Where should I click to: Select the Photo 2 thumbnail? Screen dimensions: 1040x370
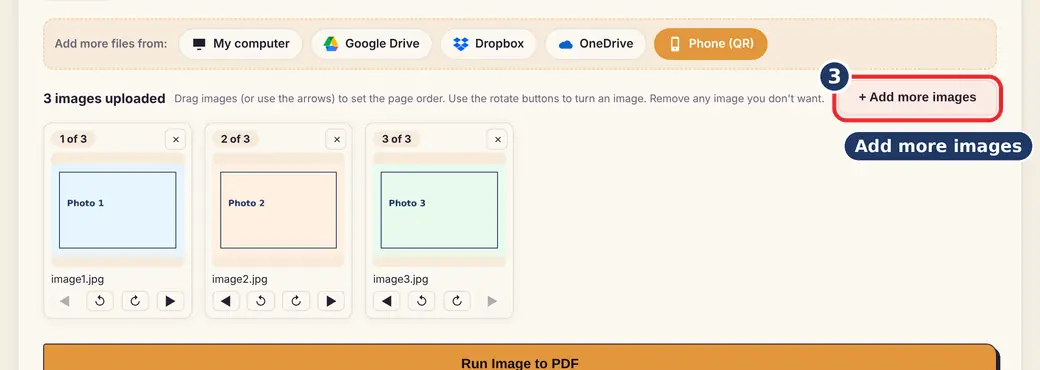tap(279, 210)
